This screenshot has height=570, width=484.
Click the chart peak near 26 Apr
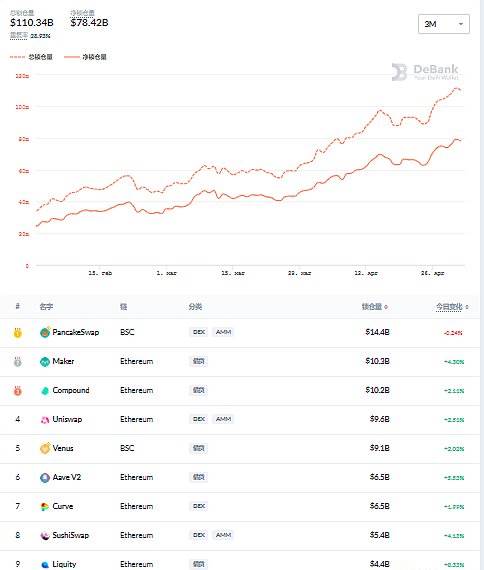(456, 88)
